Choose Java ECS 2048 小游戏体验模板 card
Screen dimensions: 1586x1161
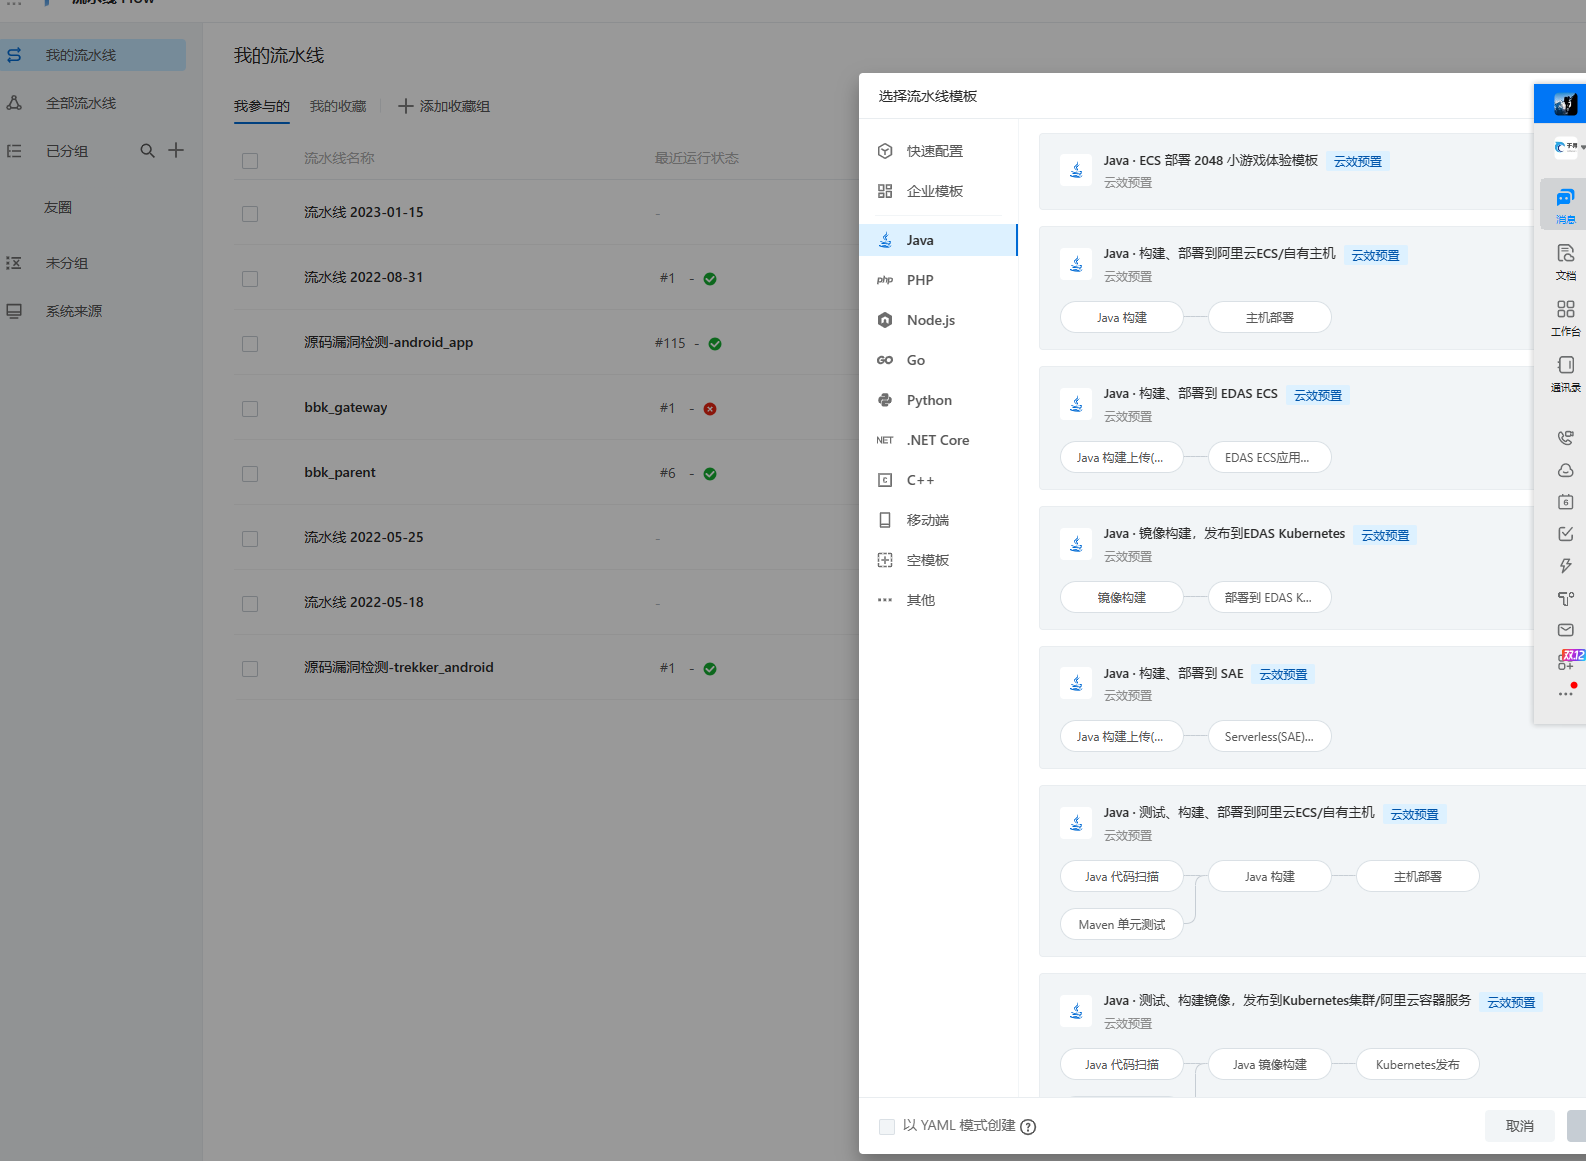point(1312,171)
